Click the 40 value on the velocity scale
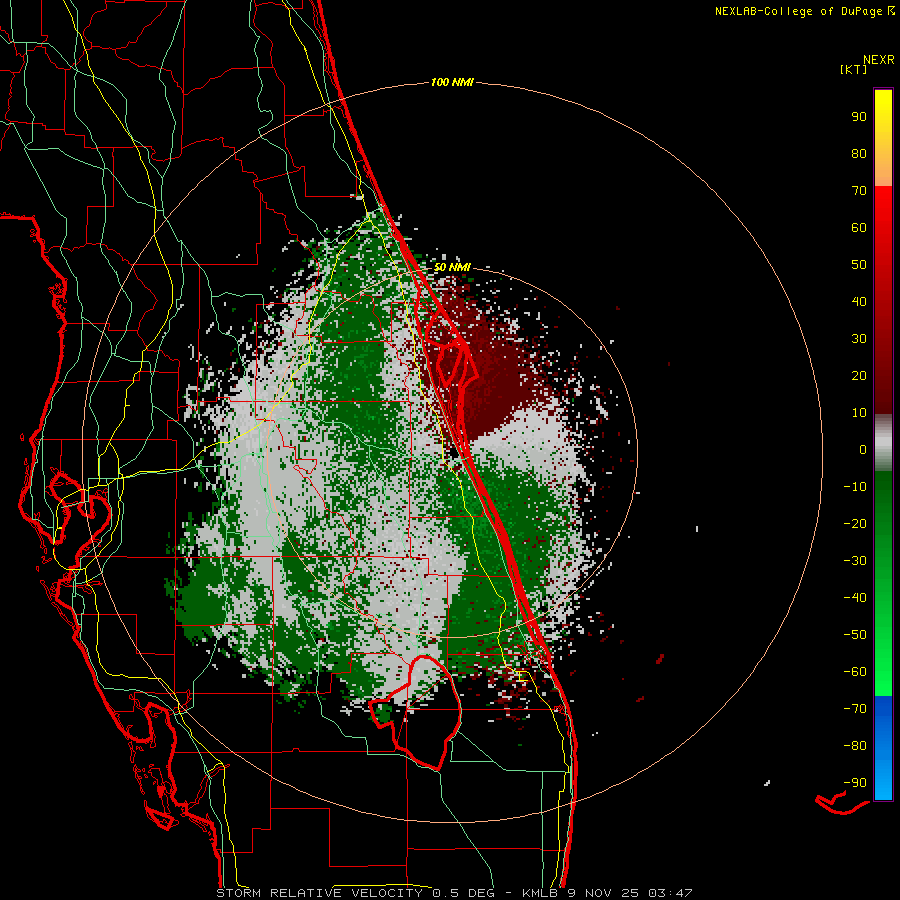 [859, 301]
